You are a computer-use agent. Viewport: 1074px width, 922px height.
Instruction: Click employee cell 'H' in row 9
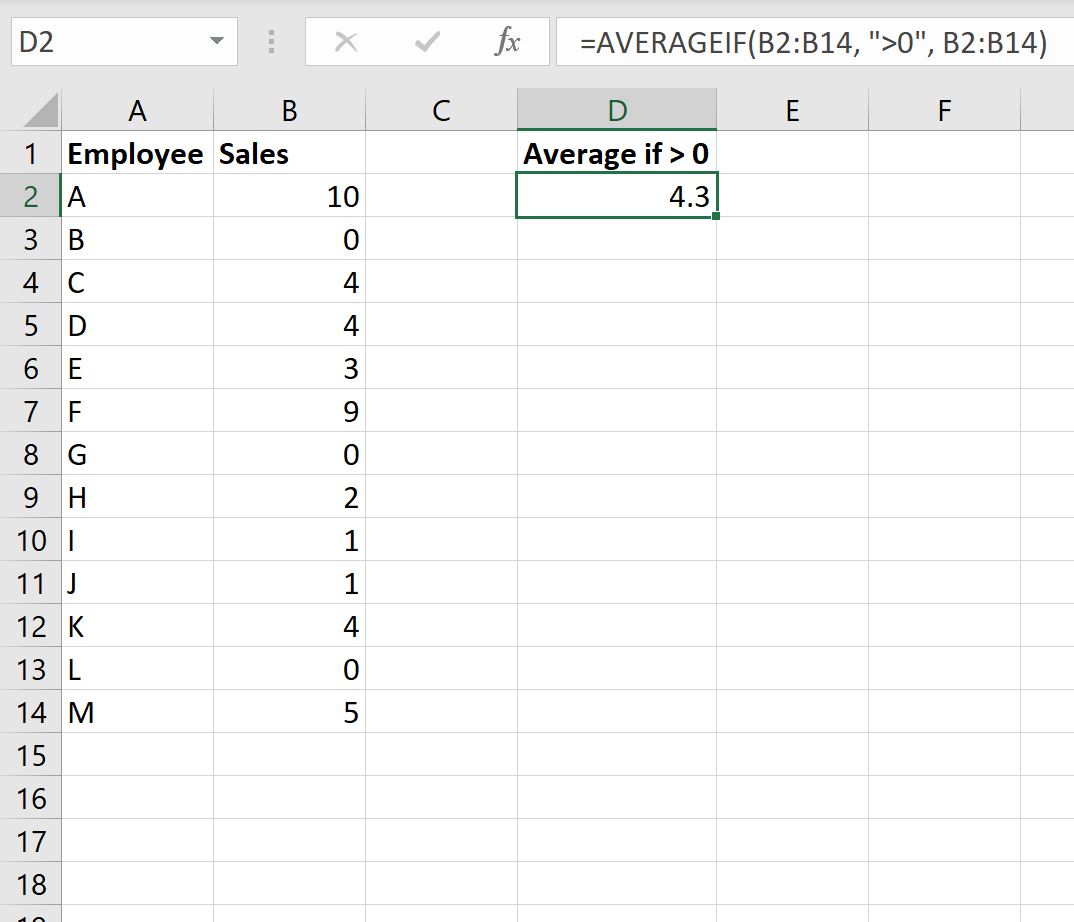click(x=138, y=497)
